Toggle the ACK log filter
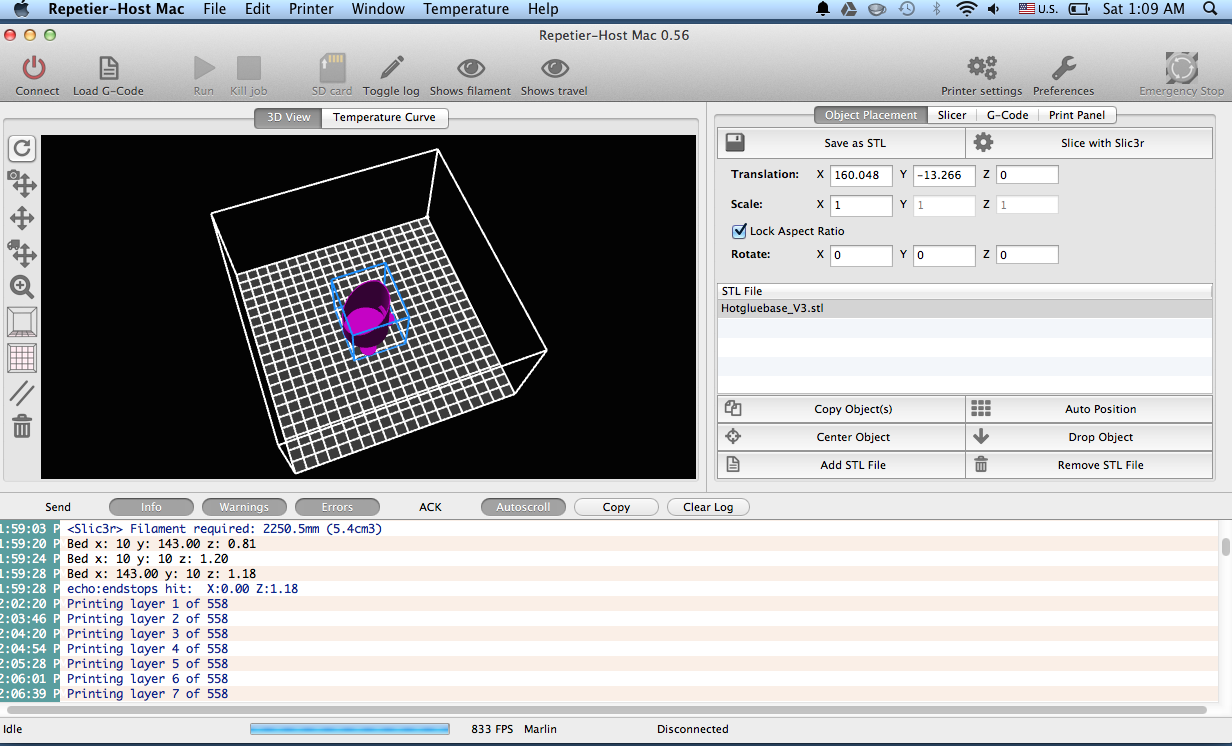This screenshot has width=1232, height=746. point(430,507)
